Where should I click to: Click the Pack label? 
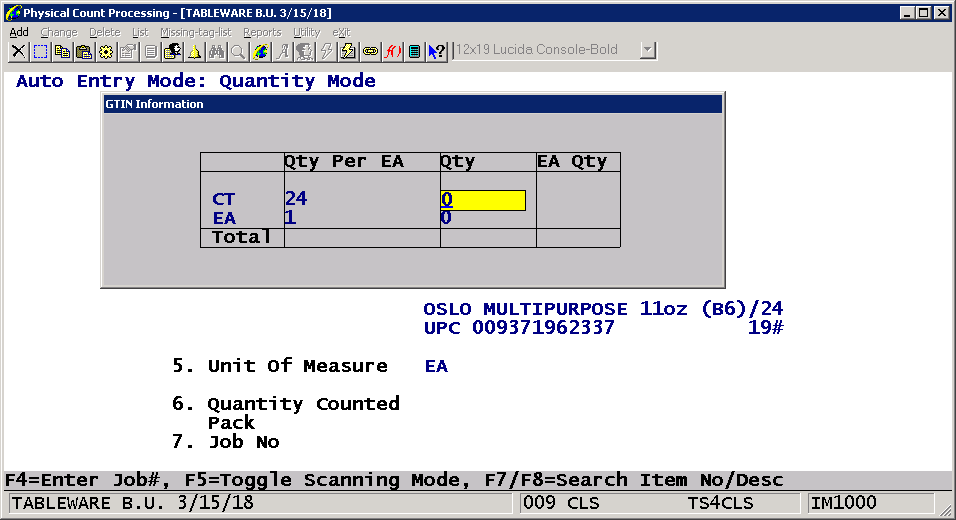pyautogui.click(x=231, y=423)
